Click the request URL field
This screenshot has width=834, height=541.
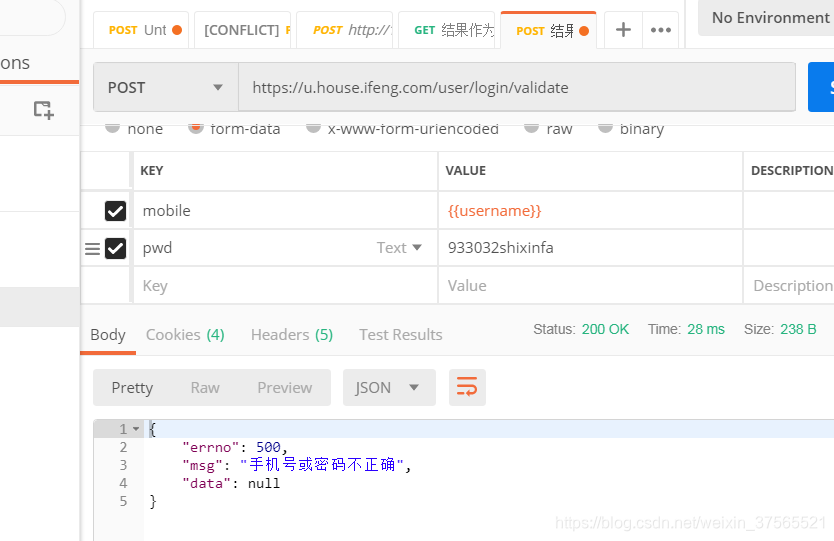coord(516,87)
